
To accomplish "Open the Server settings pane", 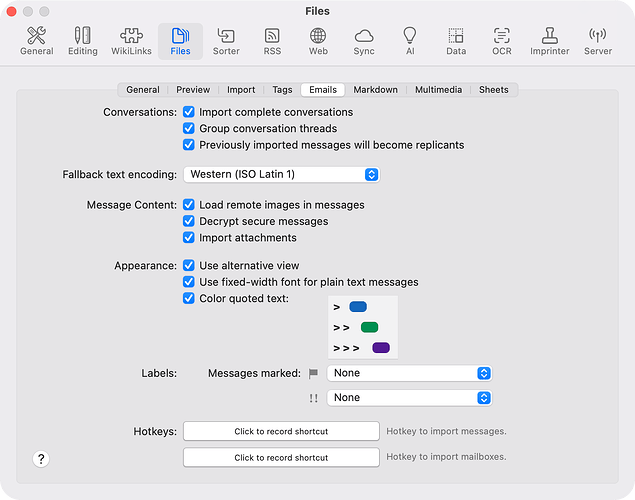I will (598, 41).
